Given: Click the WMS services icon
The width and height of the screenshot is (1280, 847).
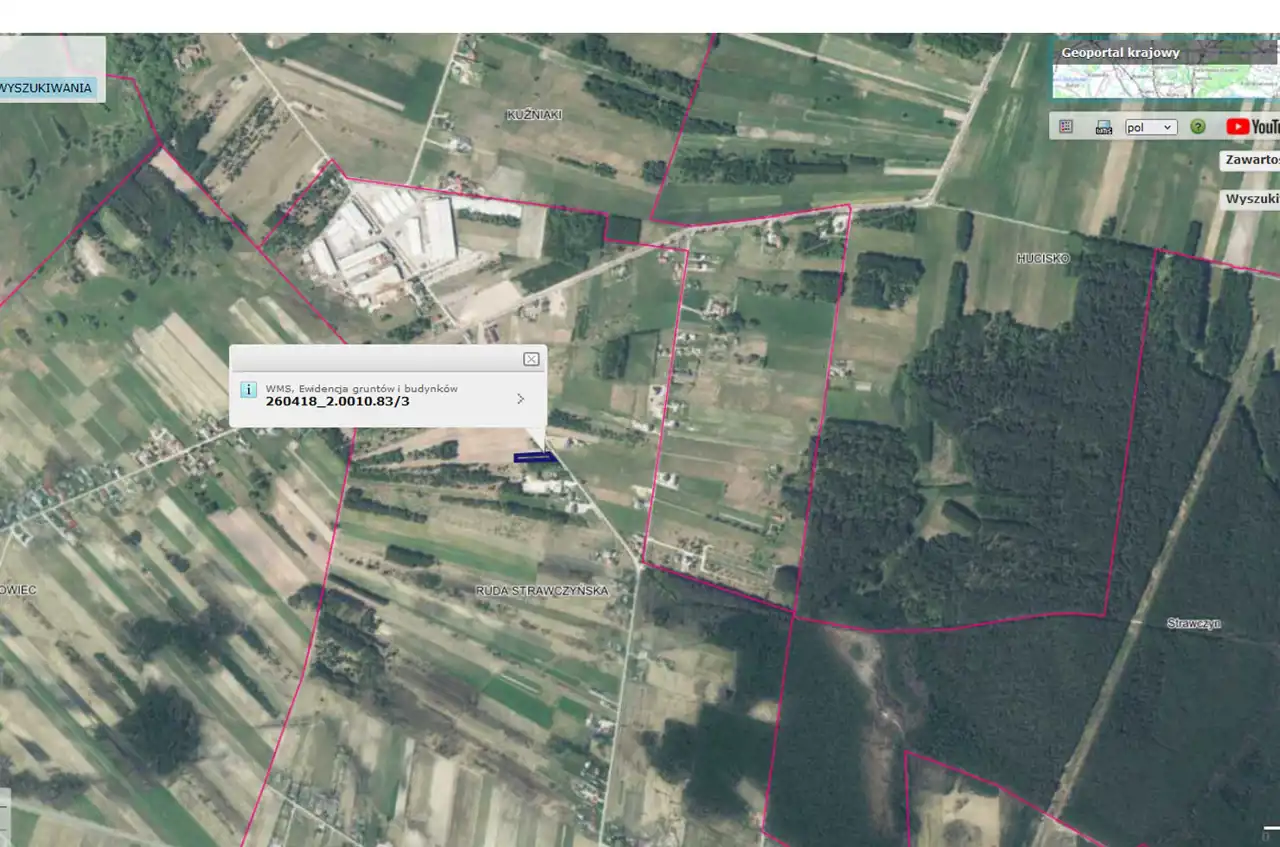Looking at the screenshot, I should click(1104, 127).
